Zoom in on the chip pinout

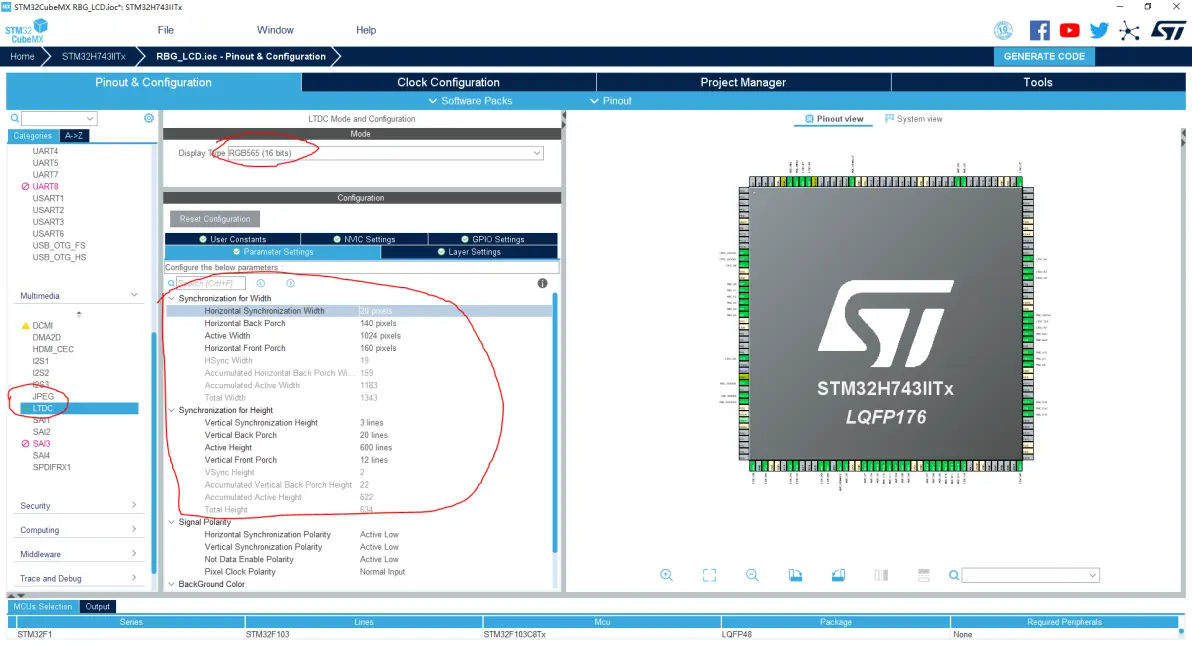666,575
